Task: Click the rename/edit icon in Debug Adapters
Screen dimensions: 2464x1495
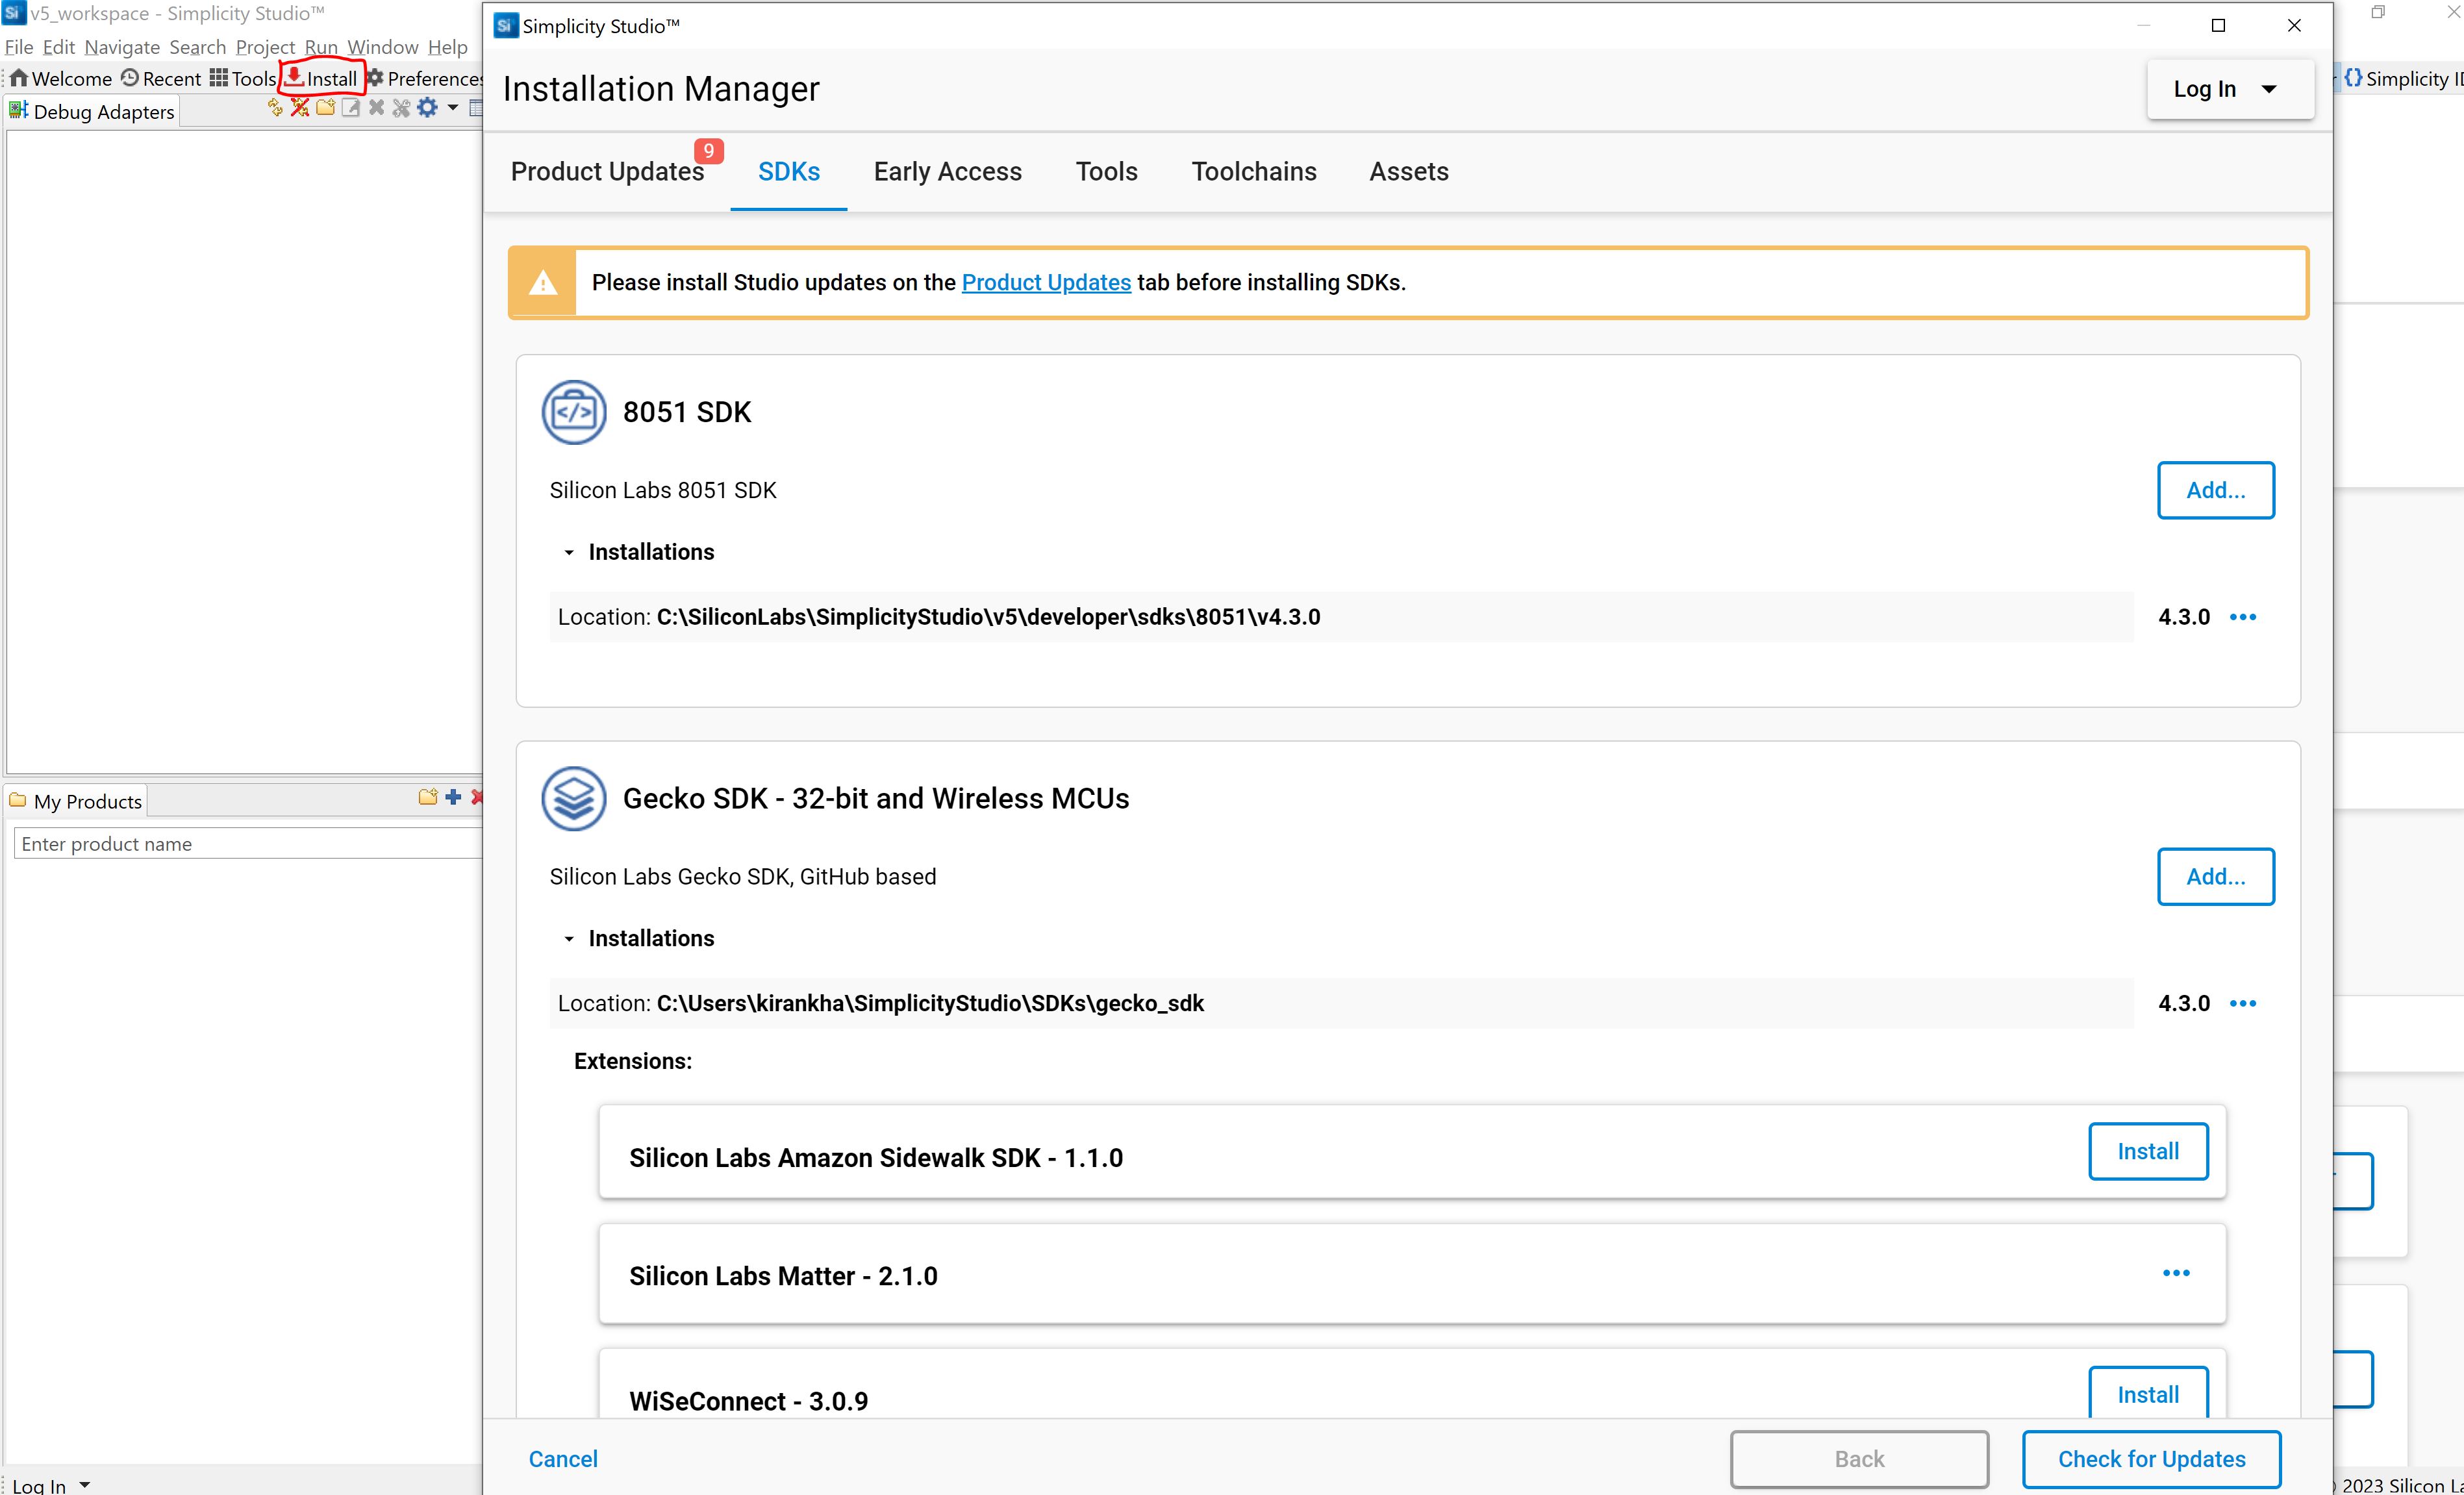Action: tap(350, 108)
